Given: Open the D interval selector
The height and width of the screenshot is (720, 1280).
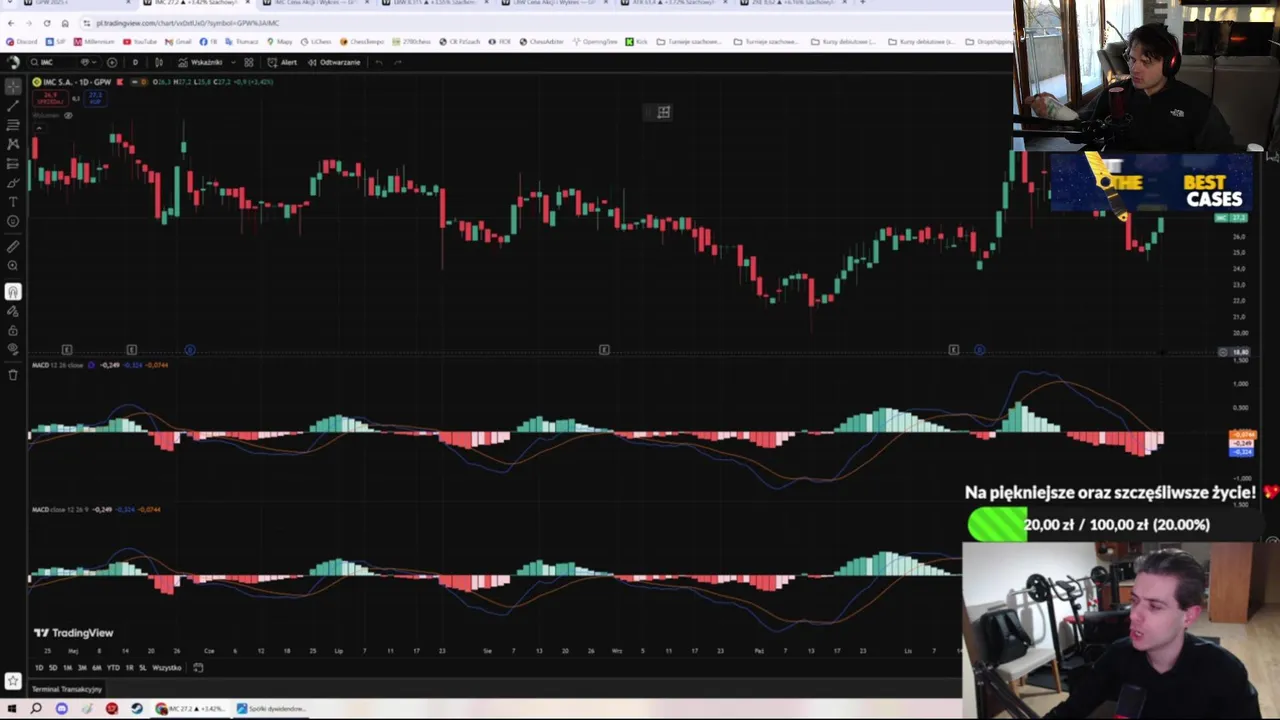Looking at the screenshot, I should point(135,62).
